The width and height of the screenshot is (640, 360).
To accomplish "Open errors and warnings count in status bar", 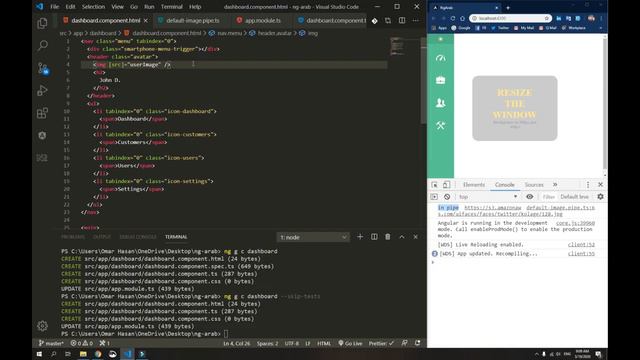I will pos(82,343).
